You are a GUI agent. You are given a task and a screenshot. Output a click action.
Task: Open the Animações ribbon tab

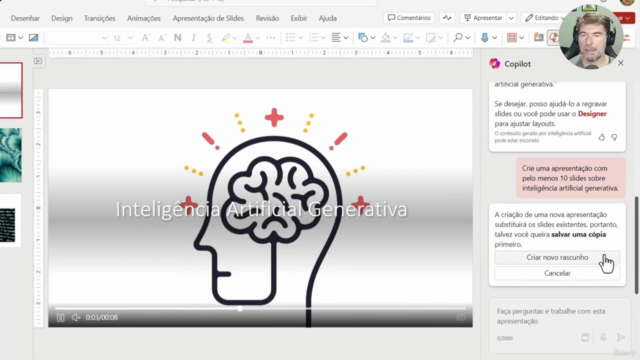[x=144, y=18]
